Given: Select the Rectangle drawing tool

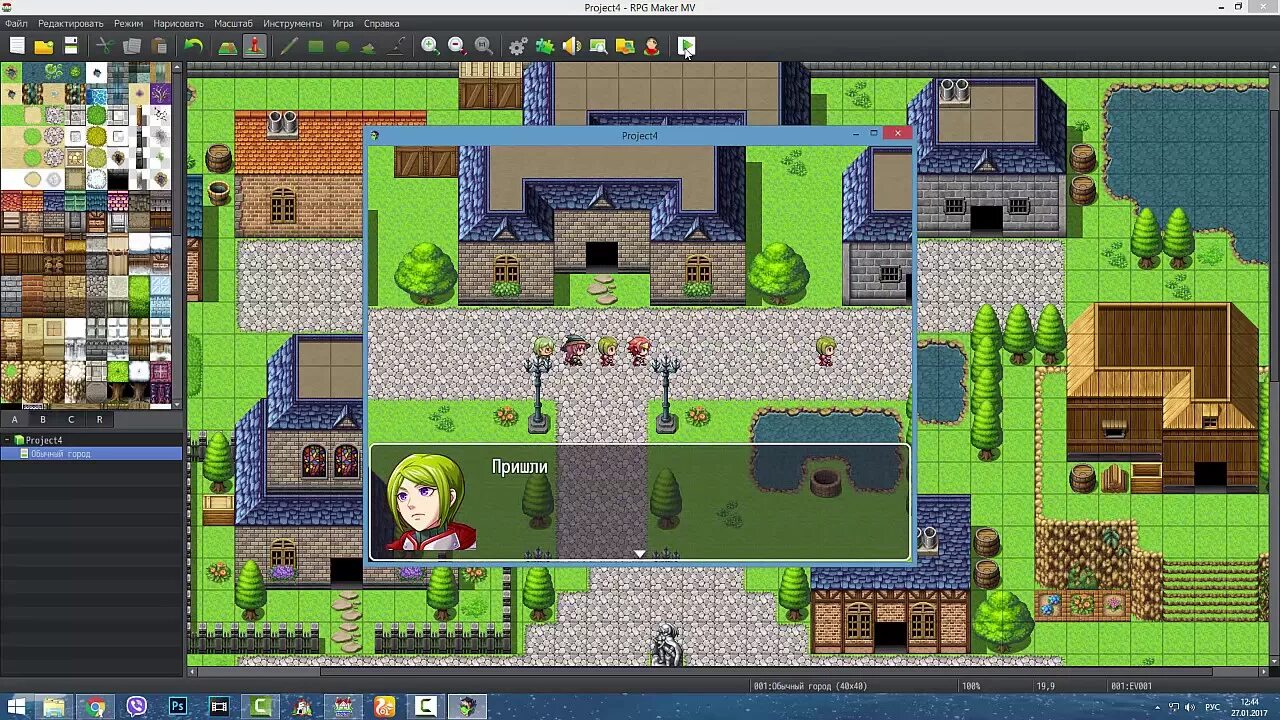Looking at the screenshot, I should click(316, 45).
